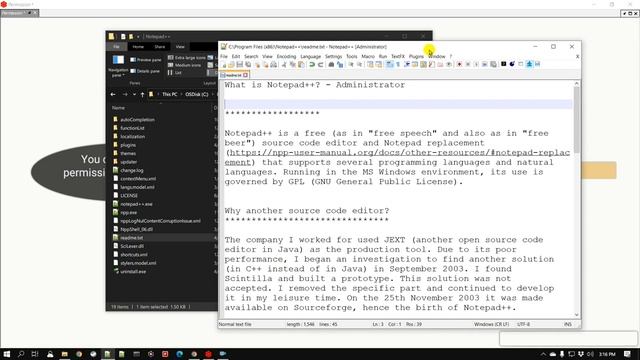Click the Zoom In icon in Notepad++ toolbar
This screenshot has height=360, width=640.
tap(351, 64)
